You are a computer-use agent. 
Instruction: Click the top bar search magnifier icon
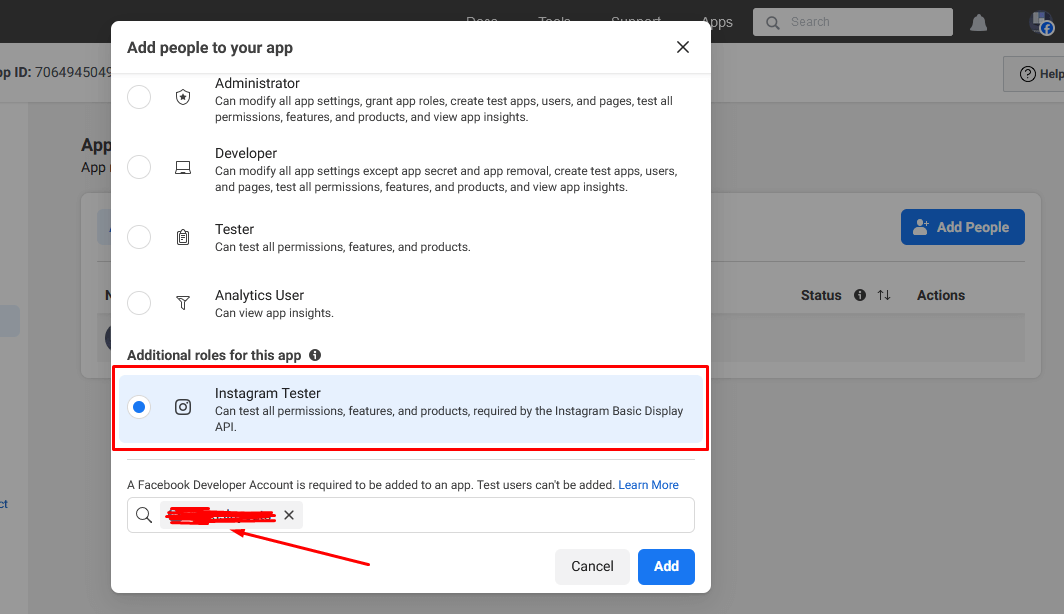point(773,22)
